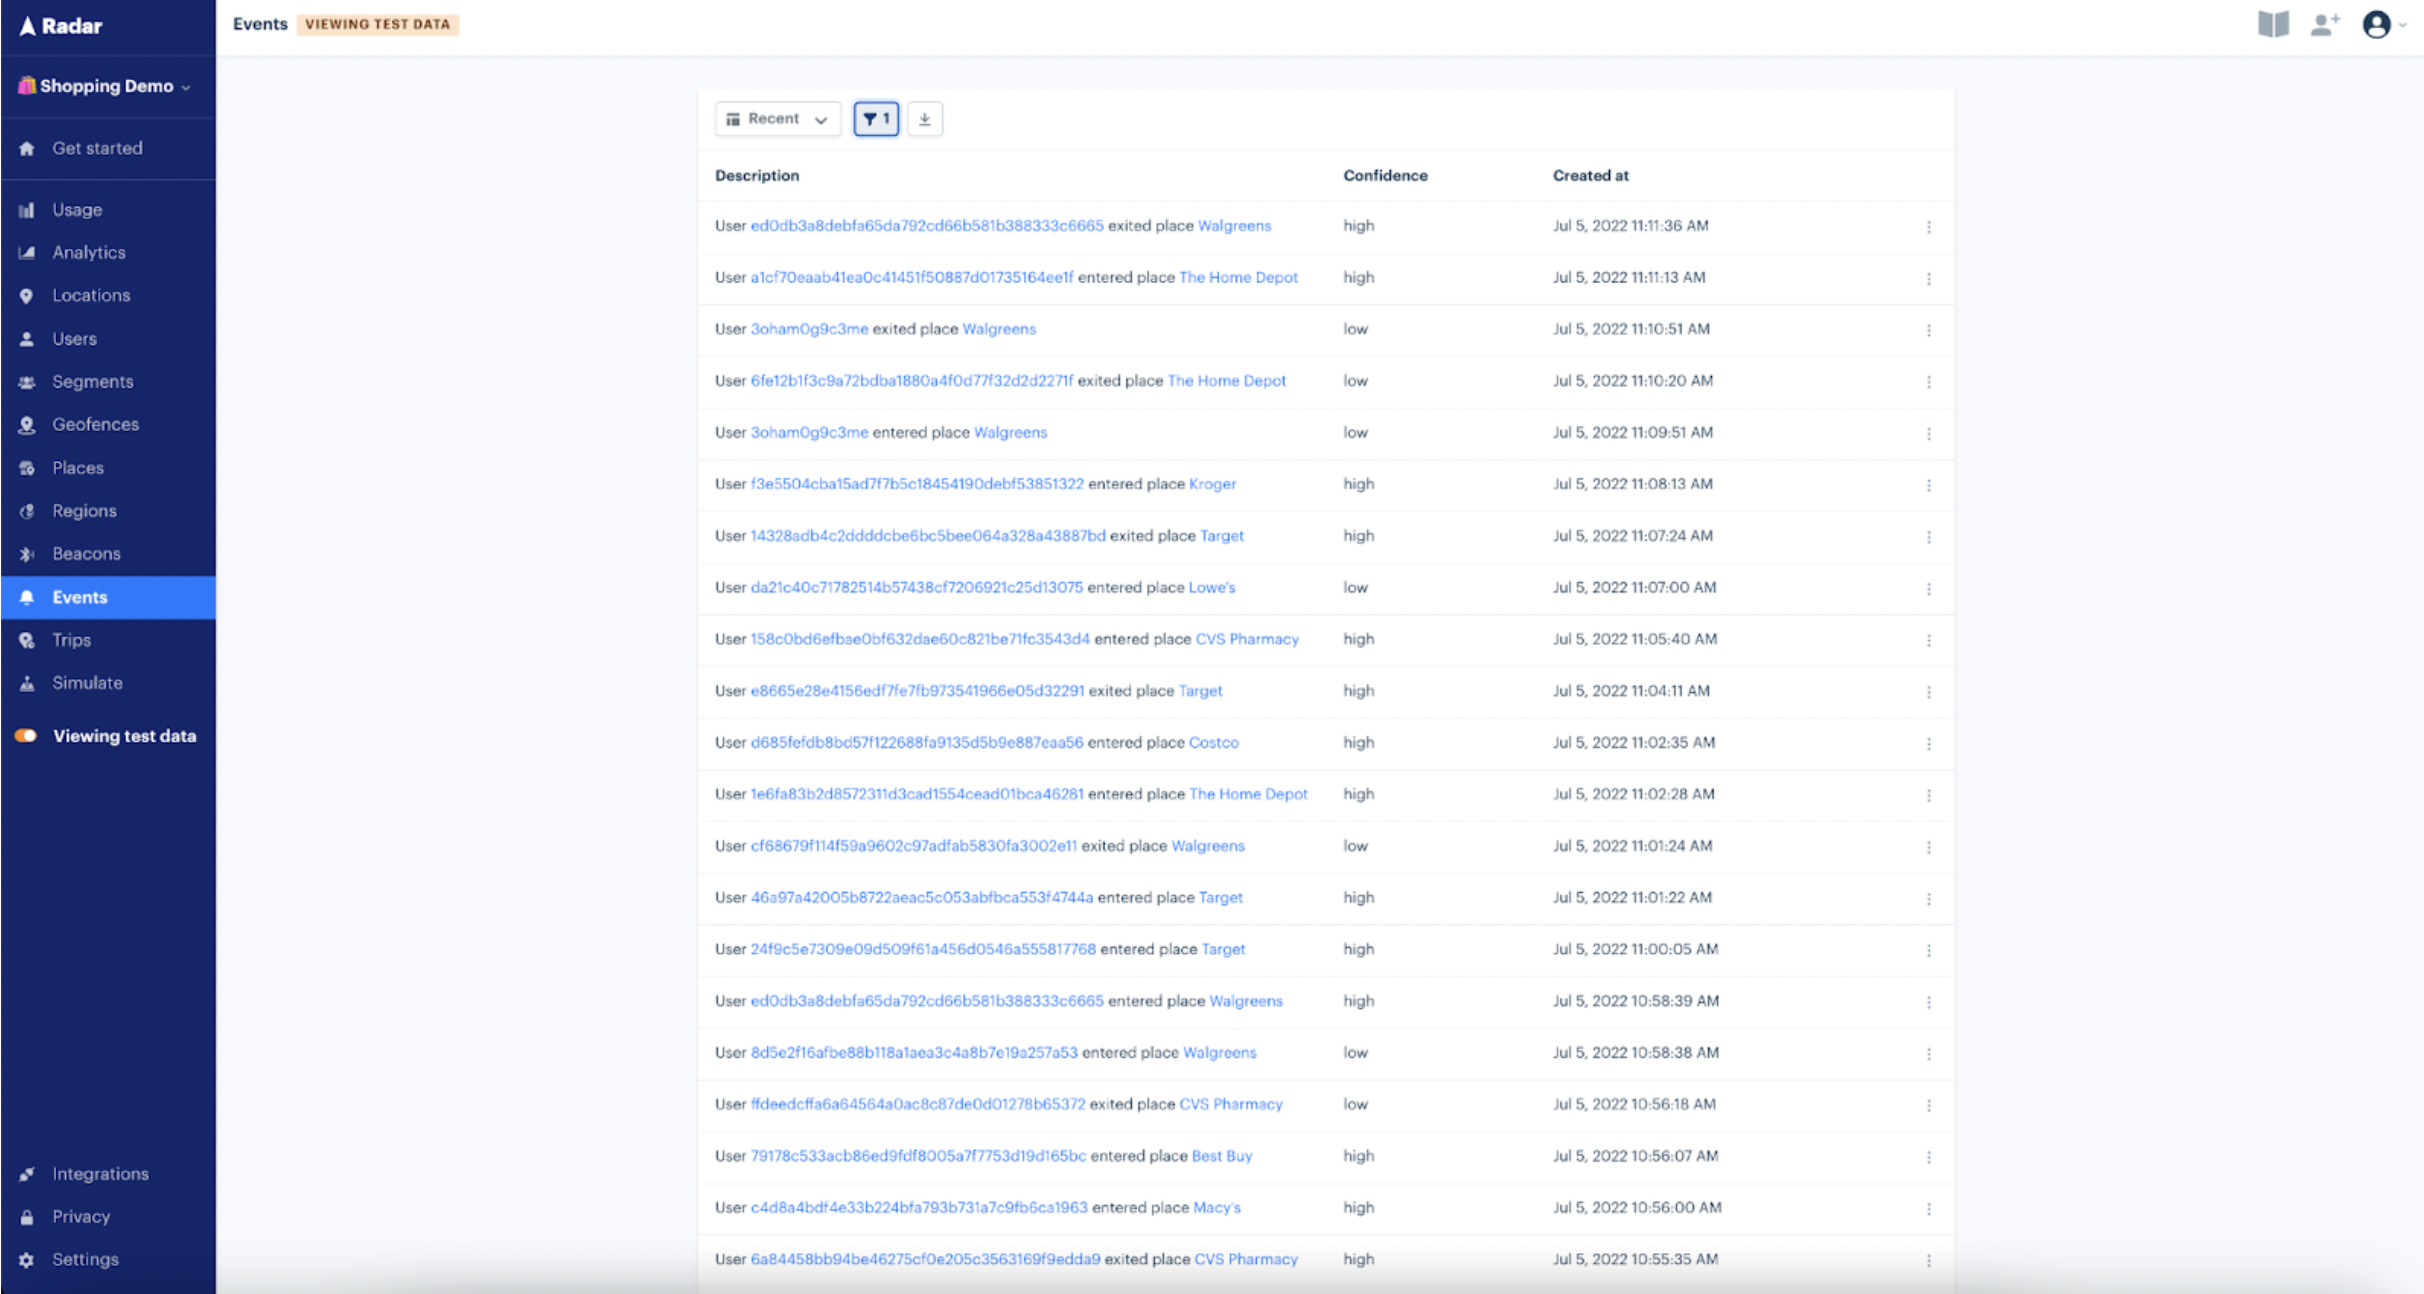Expand the Recent sort dropdown
Image resolution: width=2424 pixels, height=1294 pixels.
point(777,119)
